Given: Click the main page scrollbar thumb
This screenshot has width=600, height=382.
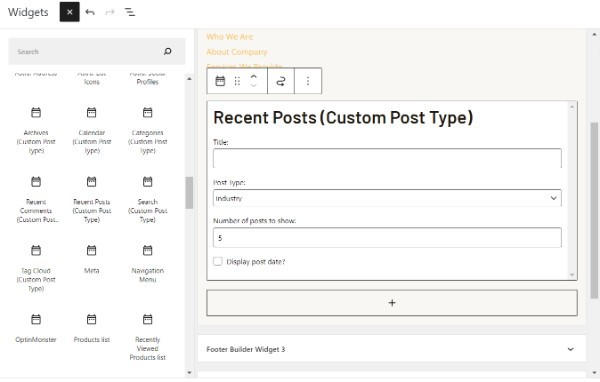Looking at the screenshot, I should click(x=594, y=210).
